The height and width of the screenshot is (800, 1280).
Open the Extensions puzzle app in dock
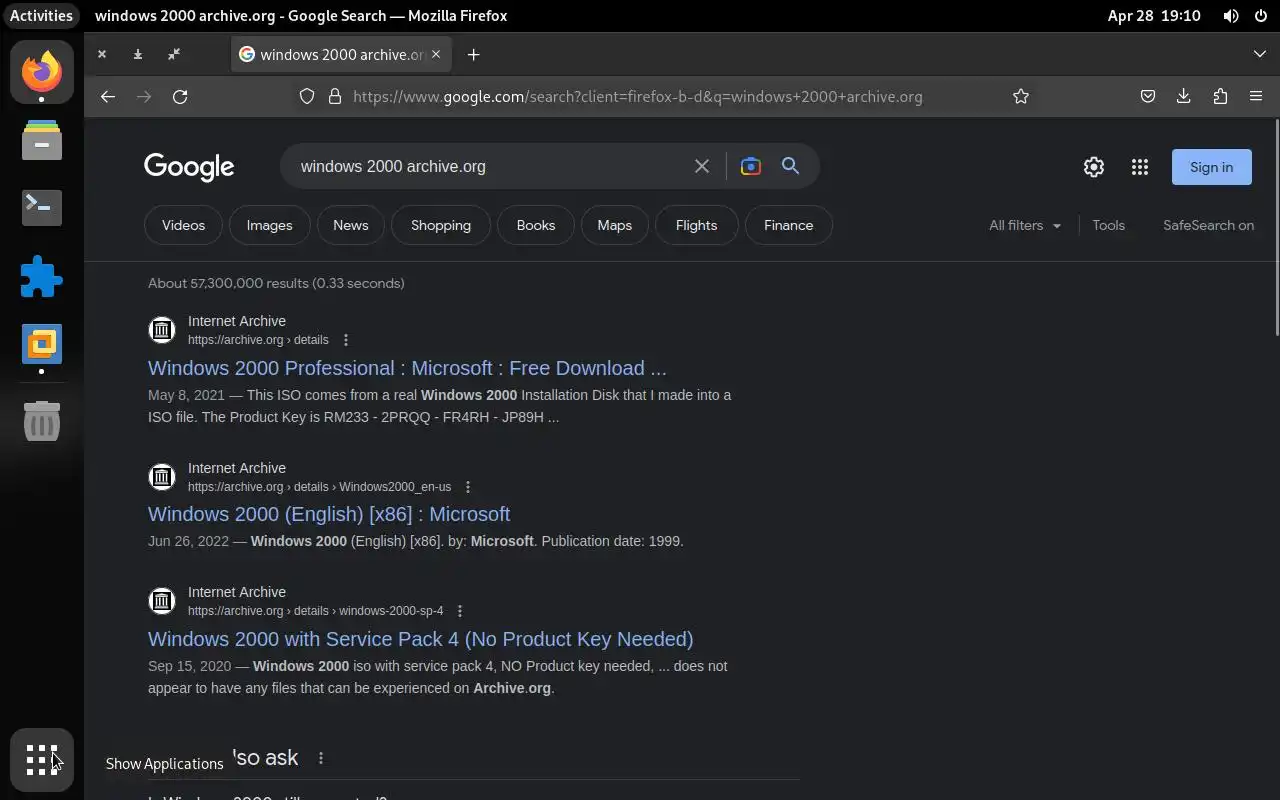point(42,276)
